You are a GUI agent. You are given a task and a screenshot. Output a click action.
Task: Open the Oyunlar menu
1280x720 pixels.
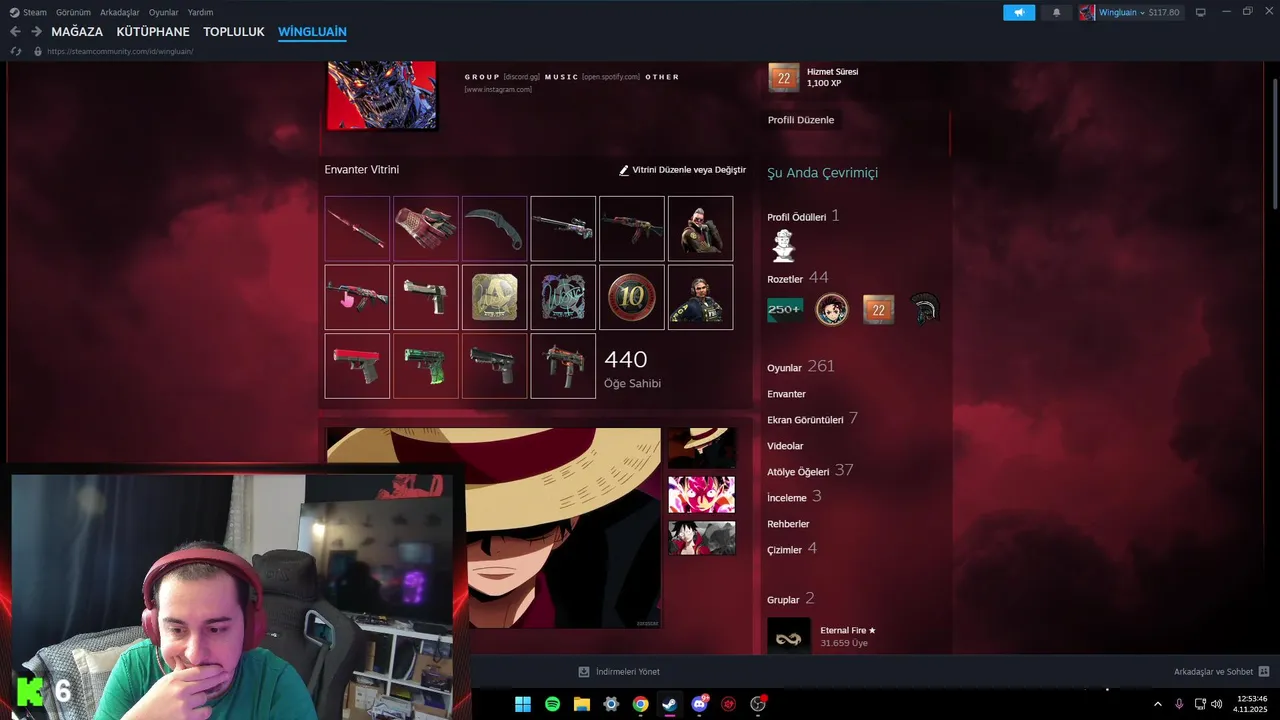point(164,12)
